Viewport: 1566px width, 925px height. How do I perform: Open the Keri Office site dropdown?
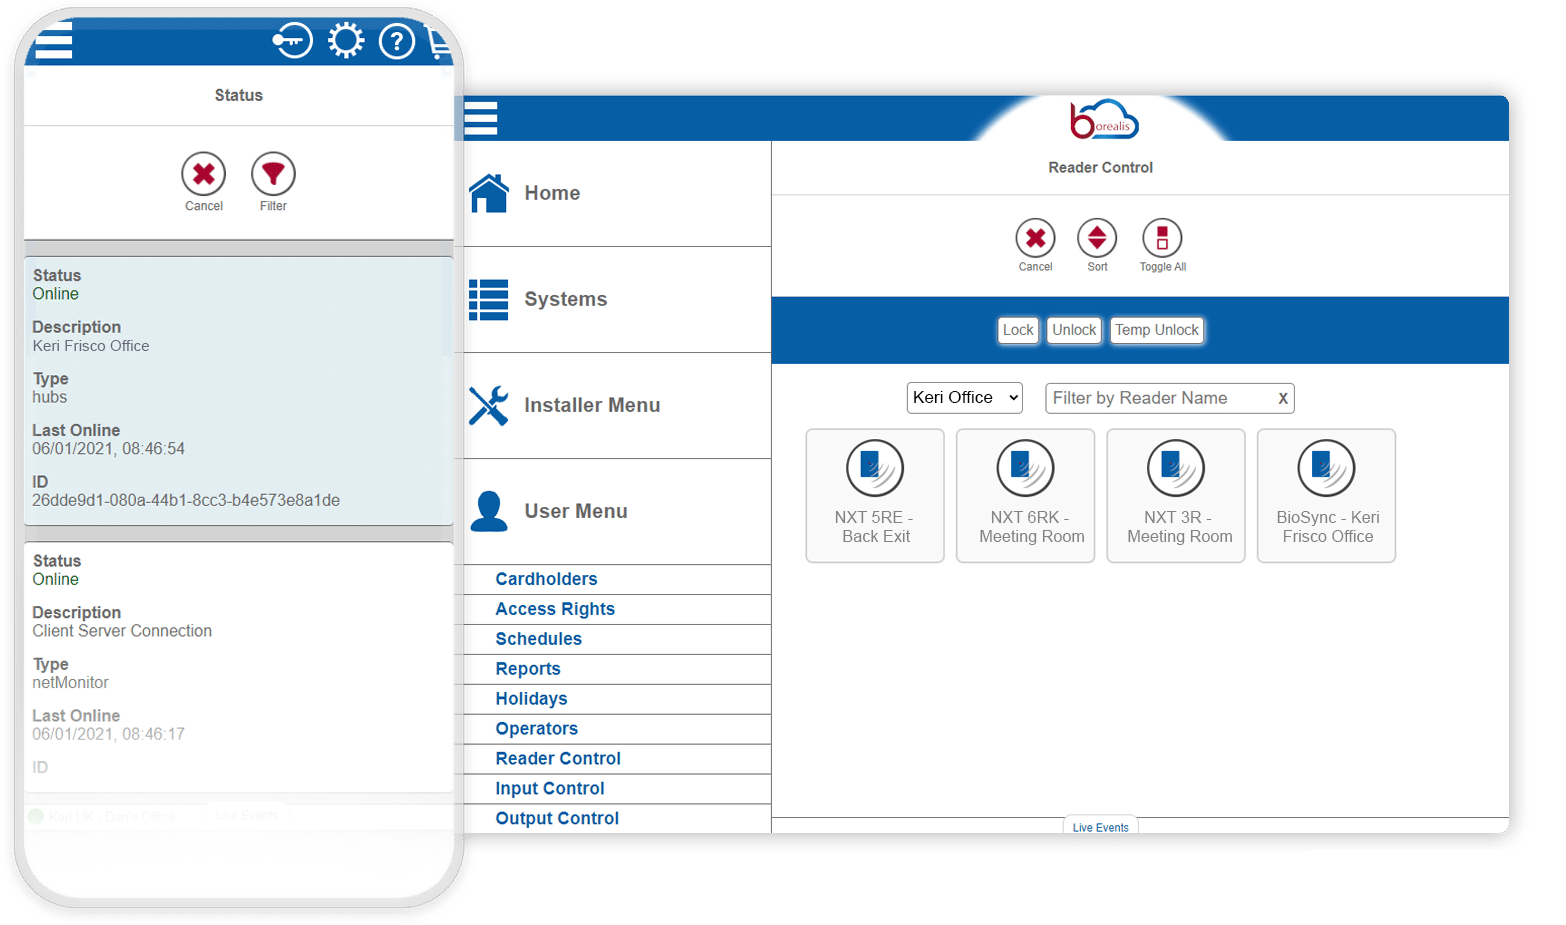[x=964, y=398]
